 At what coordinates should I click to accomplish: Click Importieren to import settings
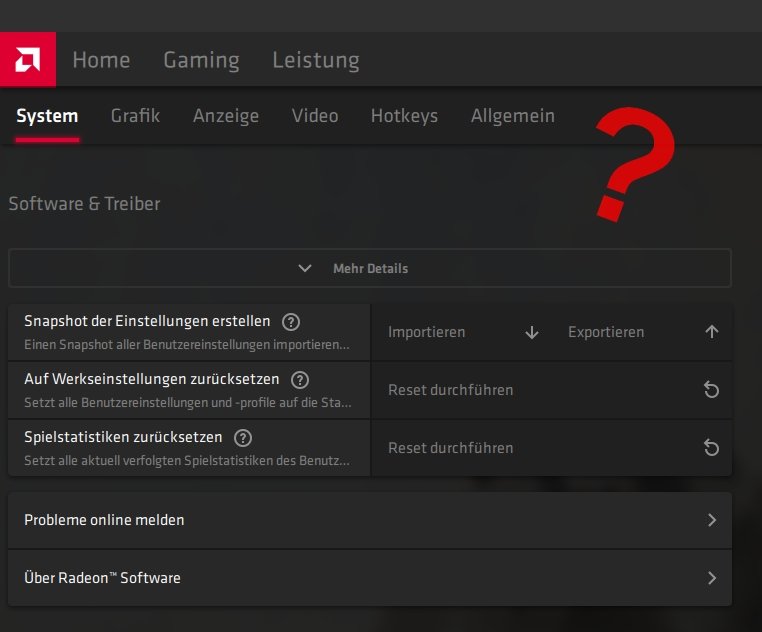click(426, 333)
